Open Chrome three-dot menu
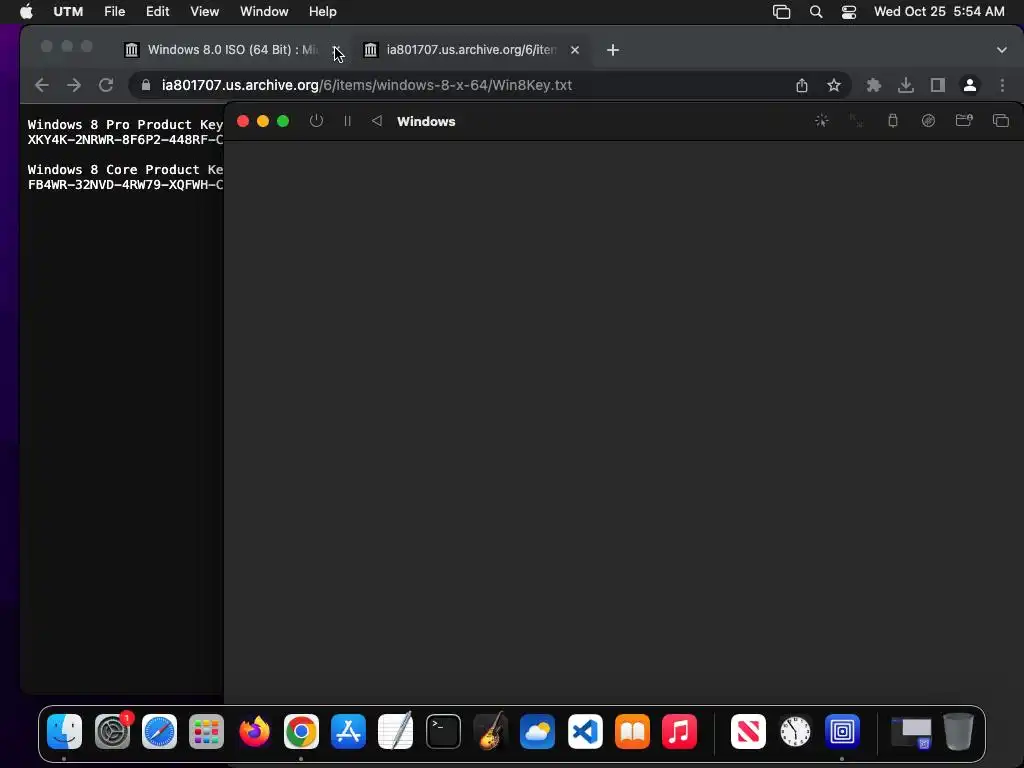1024x768 pixels. [1002, 85]
